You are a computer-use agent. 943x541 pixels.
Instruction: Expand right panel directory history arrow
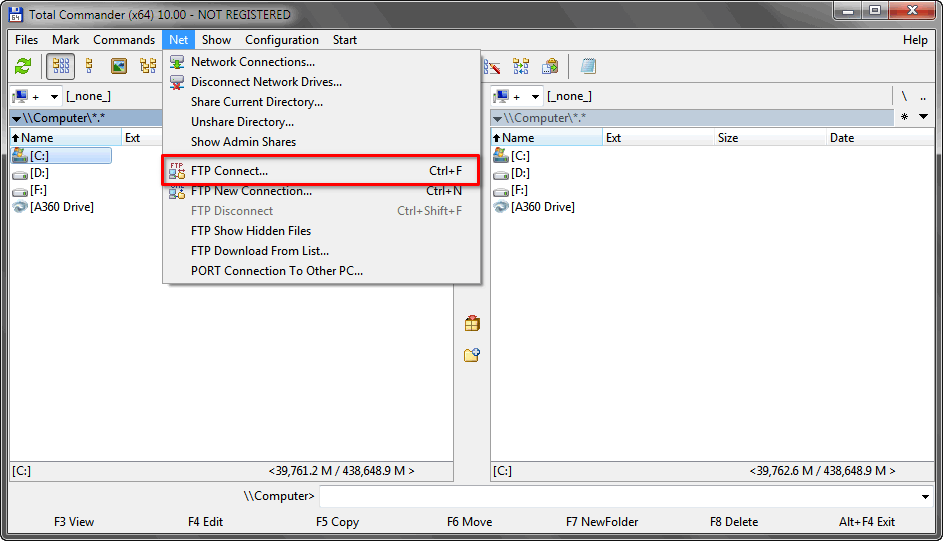coord(497,118)
